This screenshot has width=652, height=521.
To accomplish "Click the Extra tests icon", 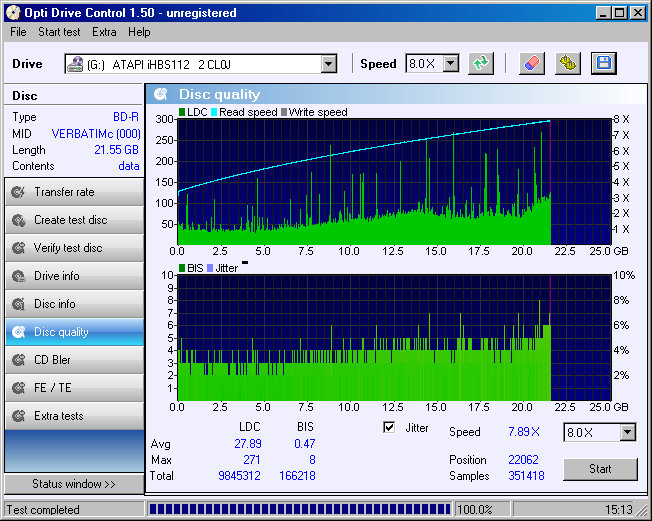I will coord(18,416).
